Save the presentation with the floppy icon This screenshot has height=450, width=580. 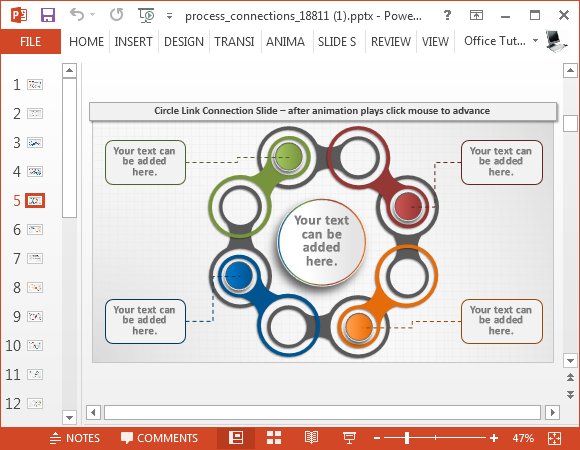pos(48,15)
